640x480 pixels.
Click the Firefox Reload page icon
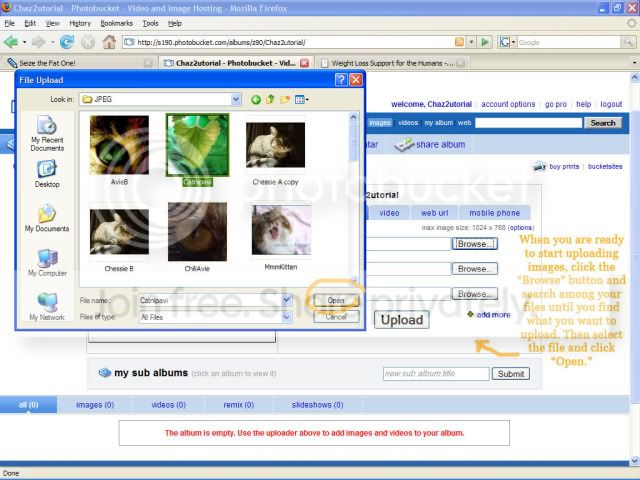pyautogui.click(x=67, y=42)
